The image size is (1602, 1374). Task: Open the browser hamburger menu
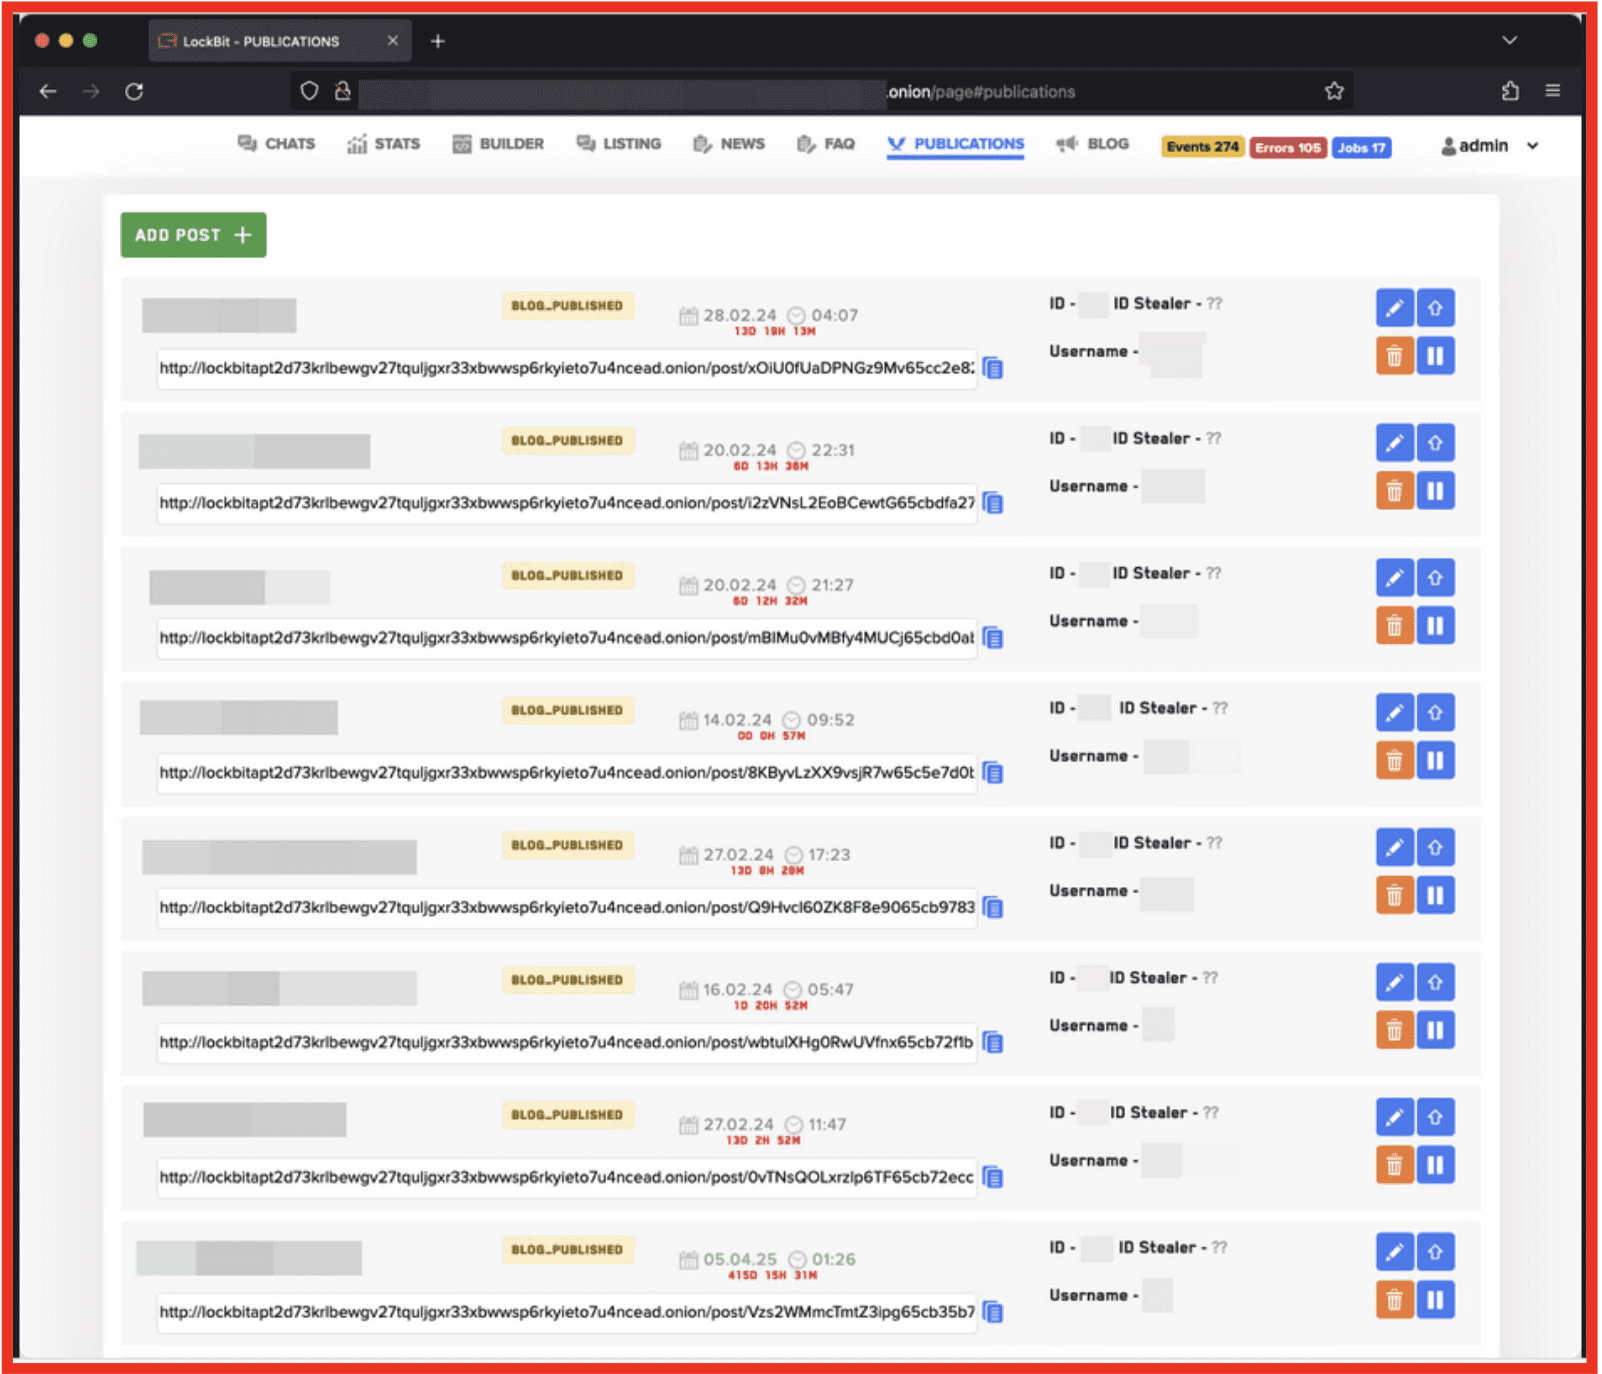pyautogui.click(x=1552, y=91)
